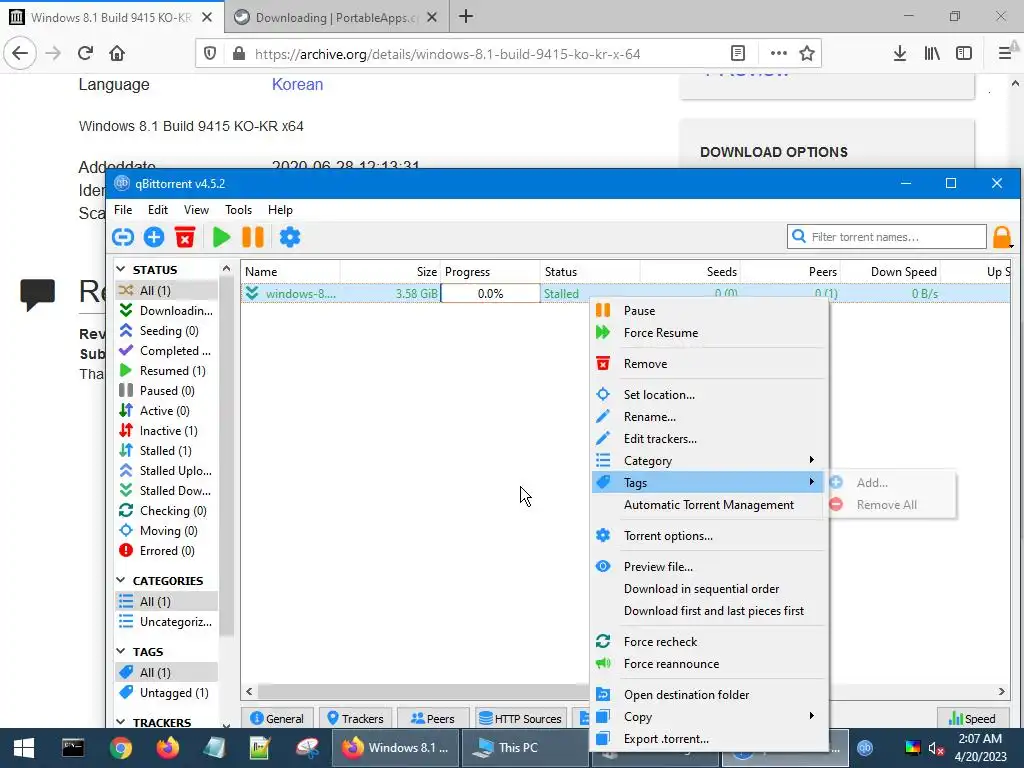
Task: Click the Firefox bookmark star icon
Action: (807, 54)
